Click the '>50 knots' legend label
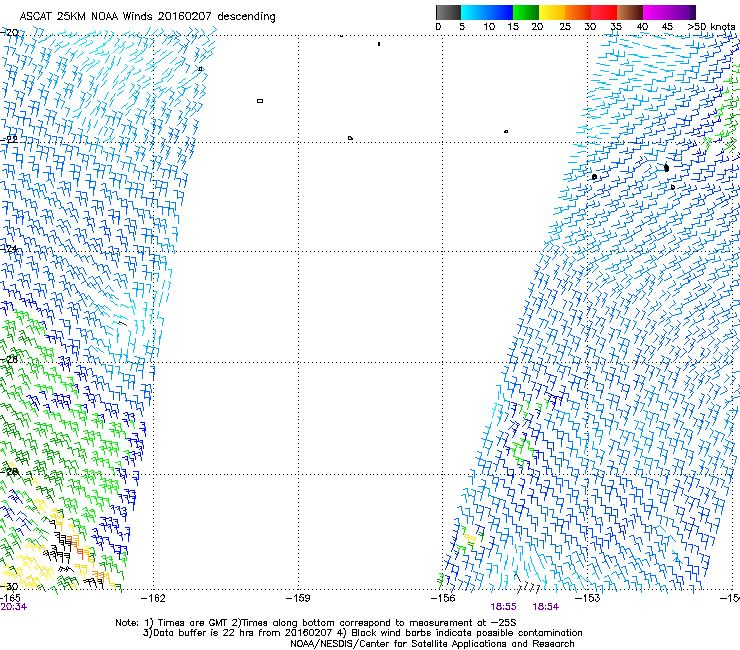Image resolution: width=740 pixels, height=650 pixels. (x=711, y=26)
